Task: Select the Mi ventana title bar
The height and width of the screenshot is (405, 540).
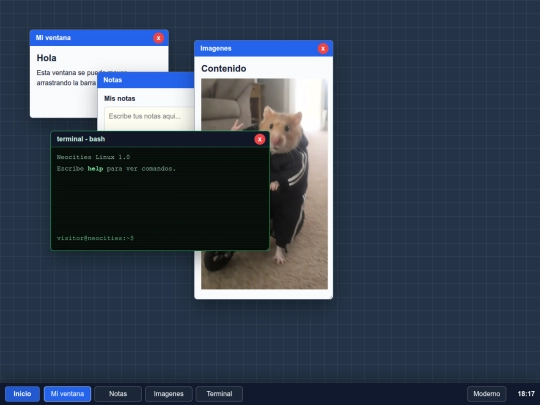Action: tap(99, 38)
